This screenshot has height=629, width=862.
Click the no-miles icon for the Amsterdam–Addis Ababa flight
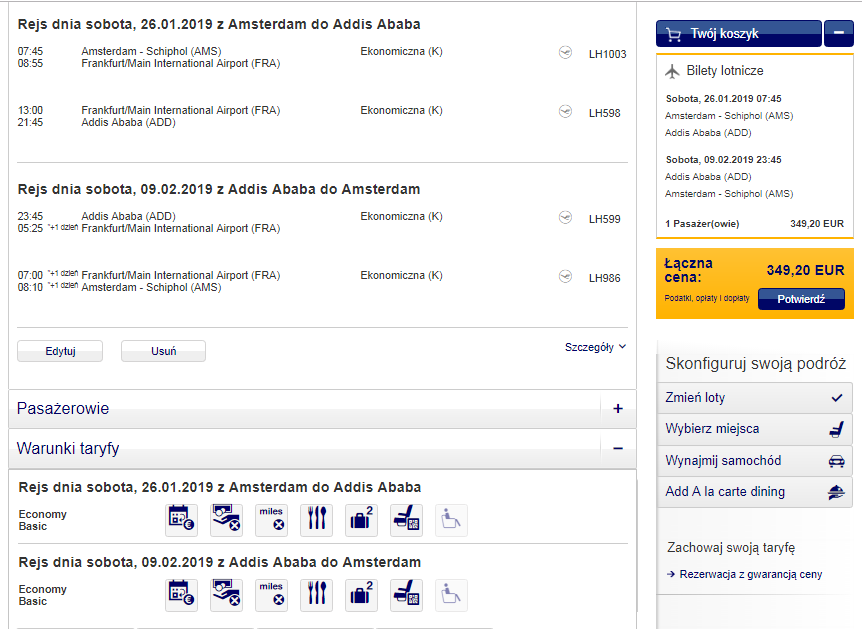(272, 520)
